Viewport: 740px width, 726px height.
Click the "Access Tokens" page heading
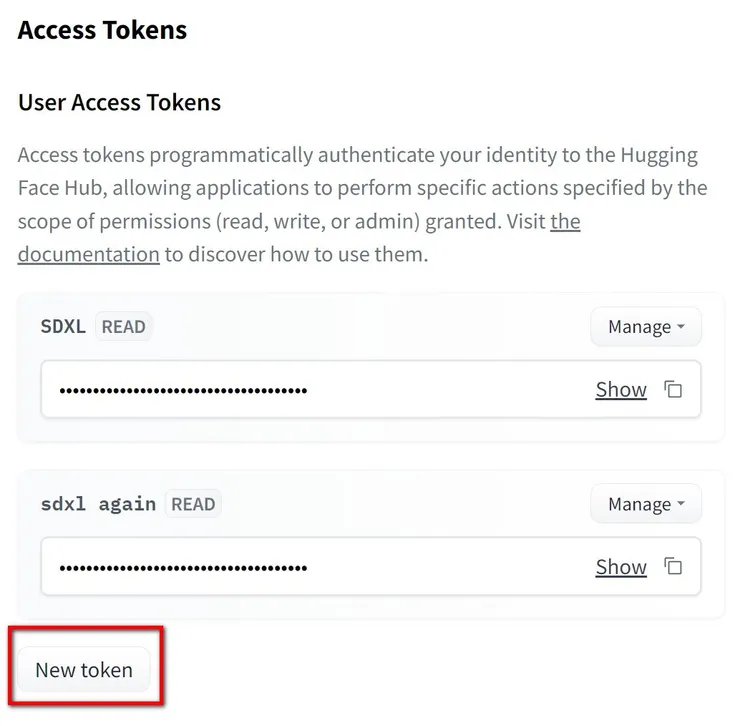pyautogui.click(x=102, y=30)
